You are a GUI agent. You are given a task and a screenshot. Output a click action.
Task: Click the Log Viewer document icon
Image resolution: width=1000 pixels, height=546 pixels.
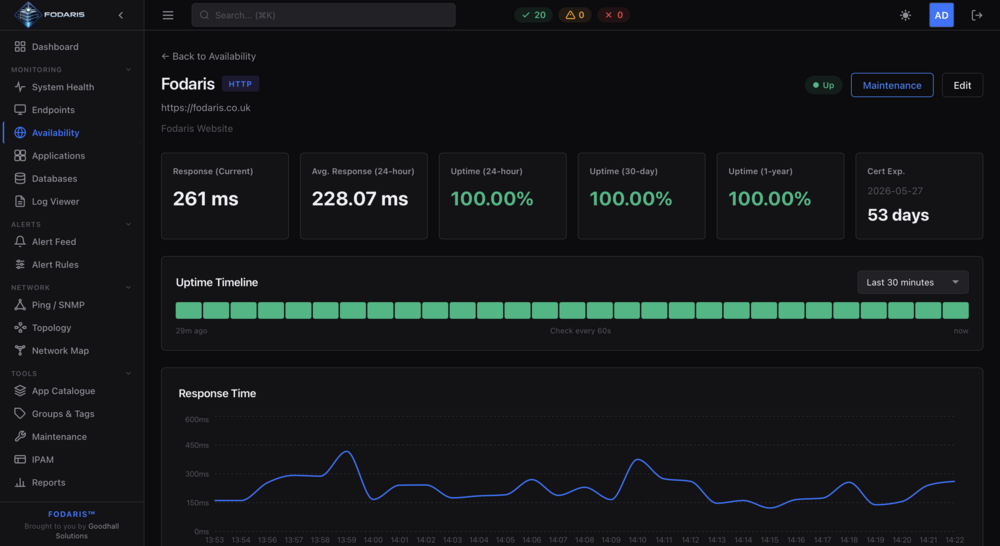[20, 202]
